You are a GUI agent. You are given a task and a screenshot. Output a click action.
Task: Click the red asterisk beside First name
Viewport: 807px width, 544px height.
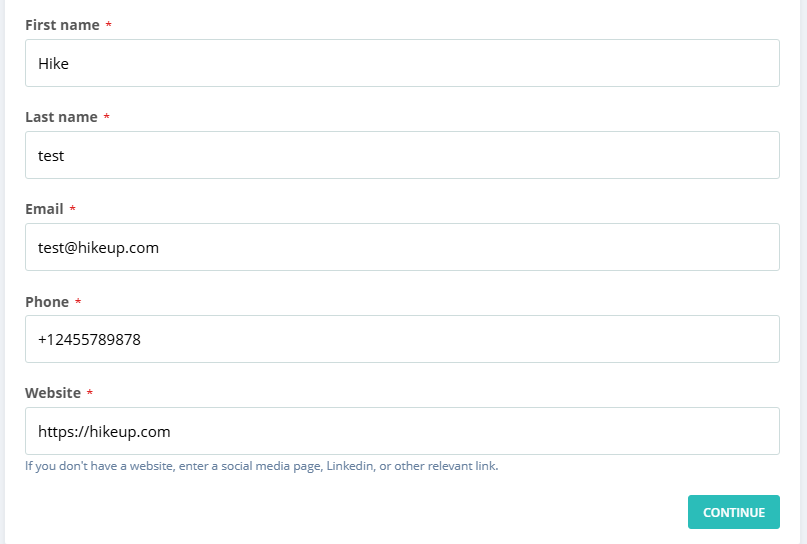click(109, 25)
